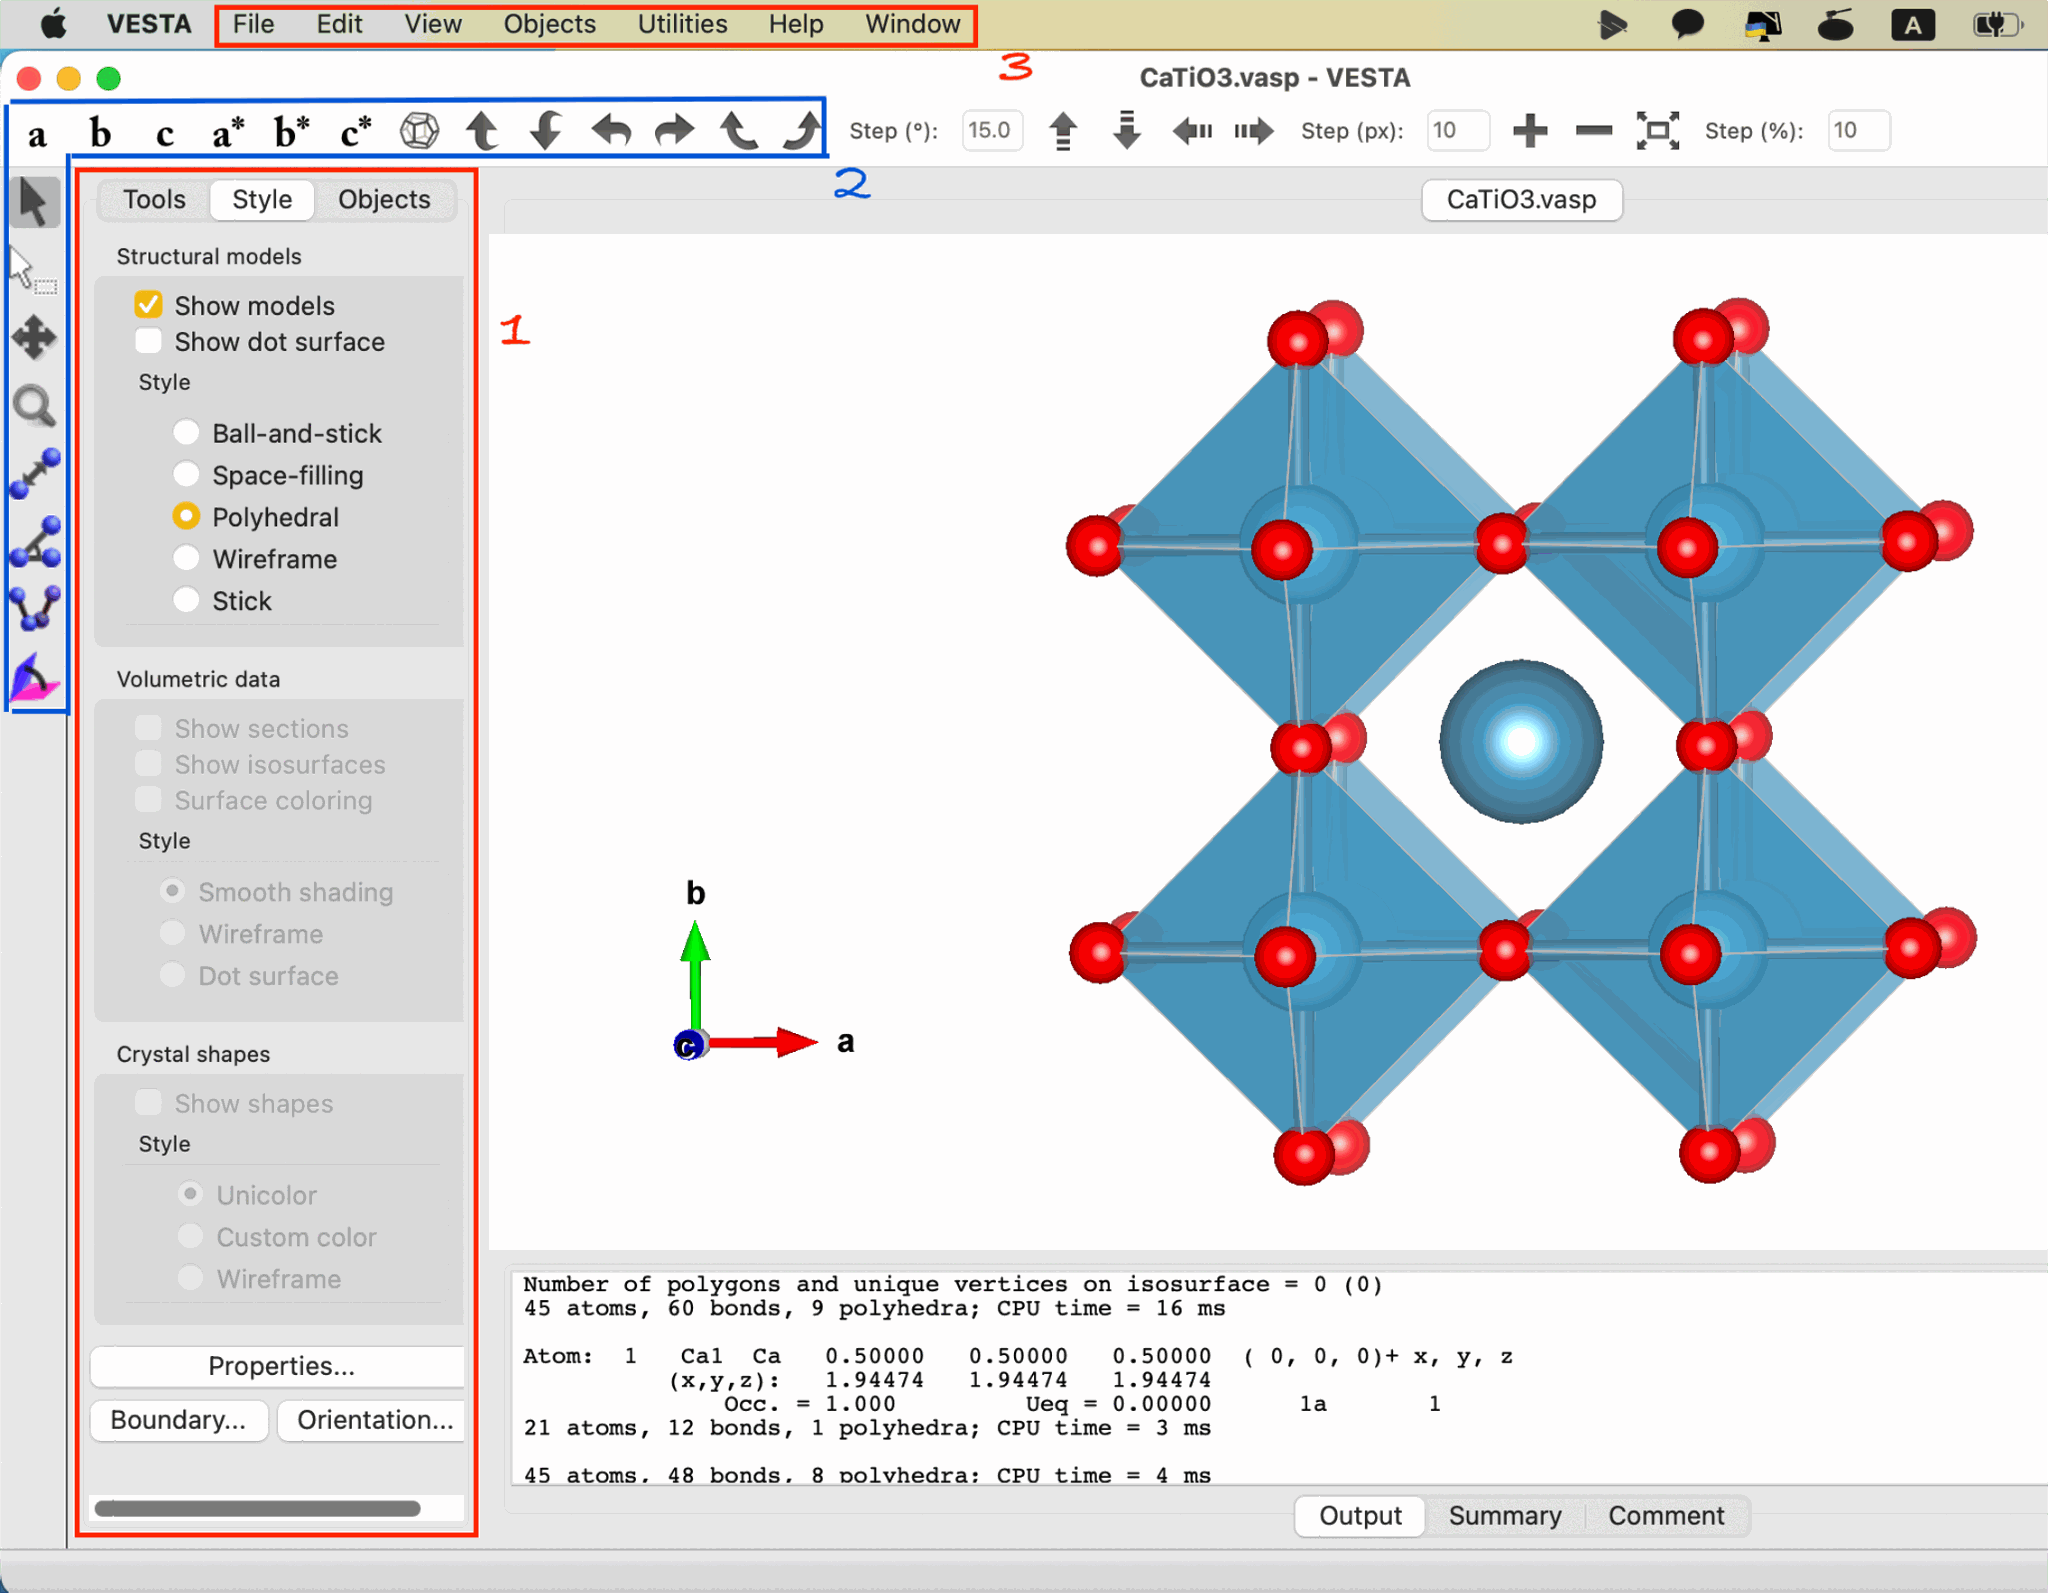The width and height of the screenshot is (2048, 1593).
Task: View along the b axis
Action: (99, 131)
